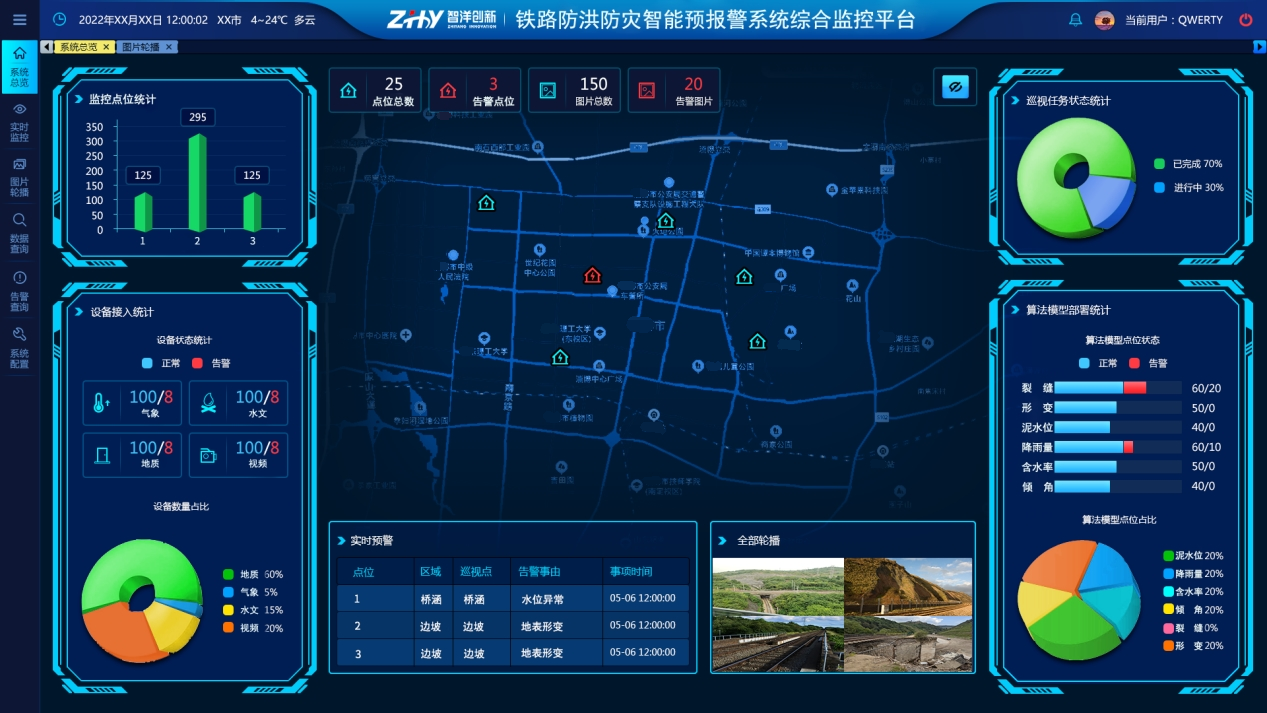Click the red alarm house marker on map

pos(592,275)
